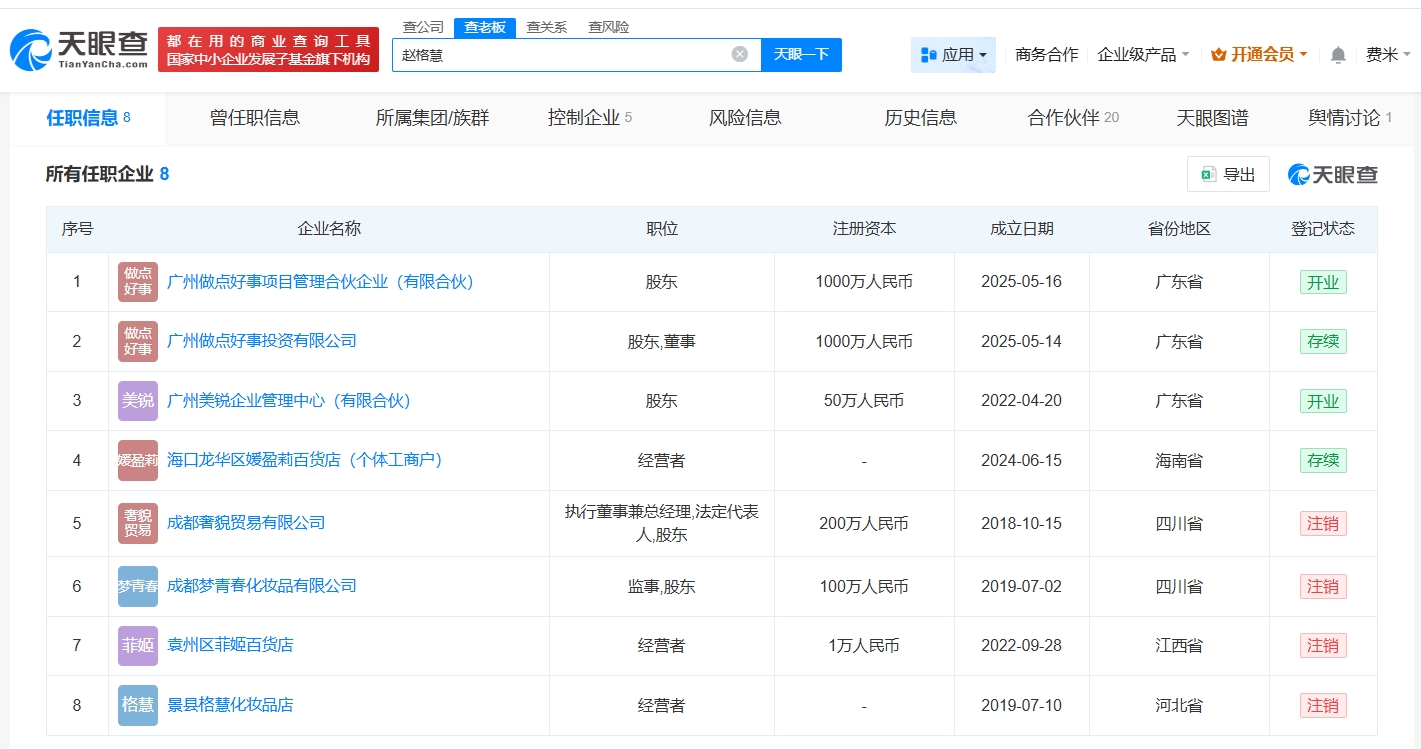Click the 50万人民币 capital cell
Image resolution: width=1421 pixels, height=749 pixels.
tap(864, 401)
